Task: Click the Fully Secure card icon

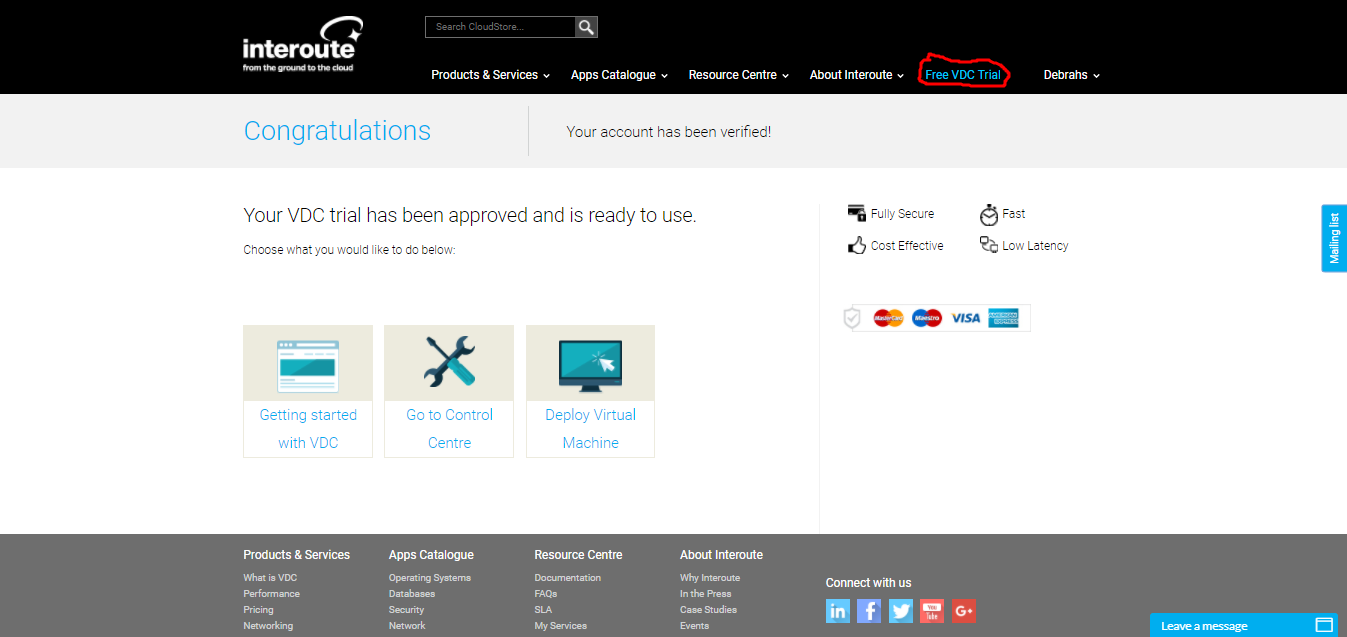Action: point(856,213)
